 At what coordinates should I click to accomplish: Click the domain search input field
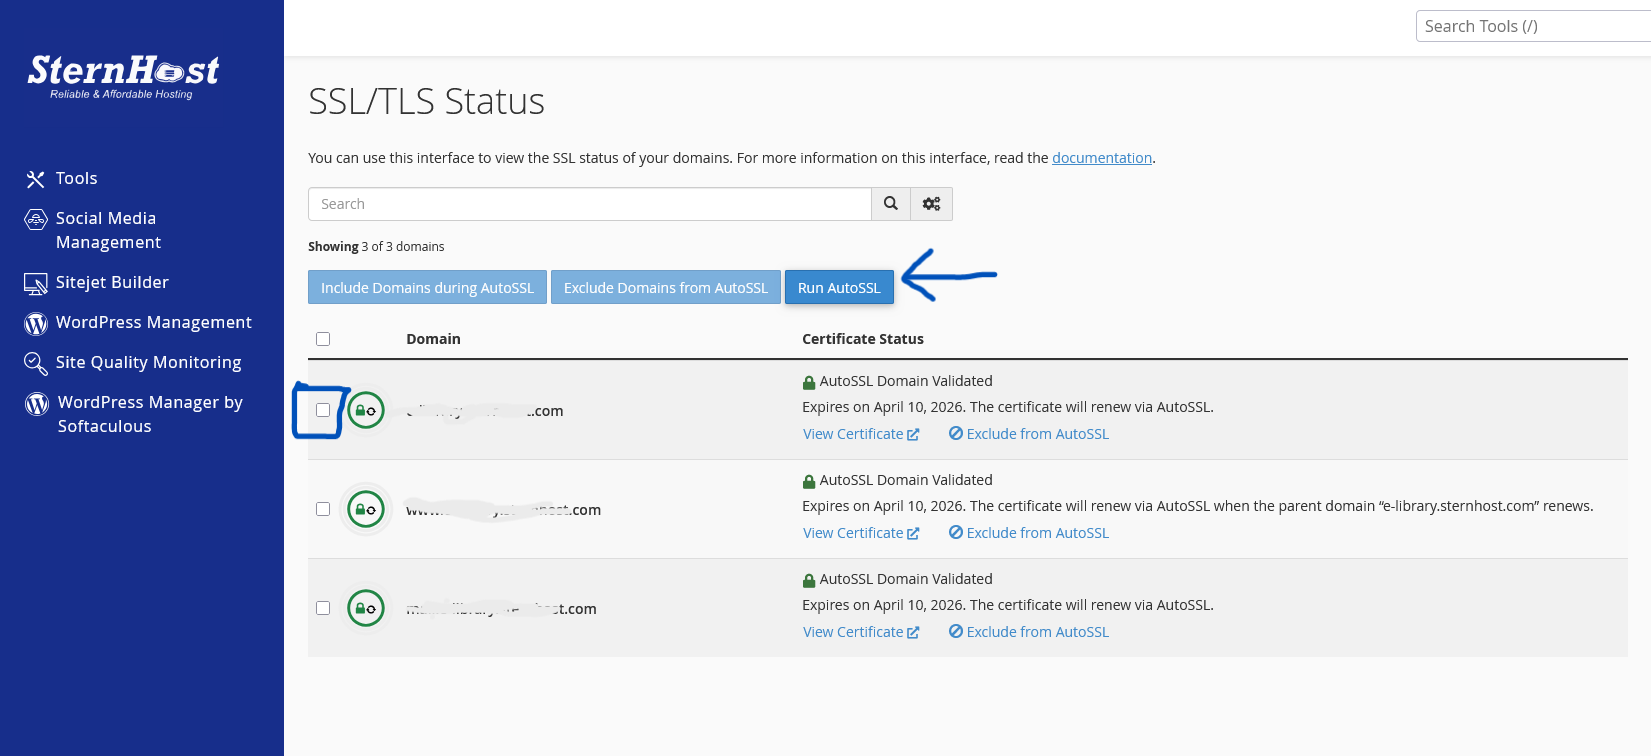590,204
